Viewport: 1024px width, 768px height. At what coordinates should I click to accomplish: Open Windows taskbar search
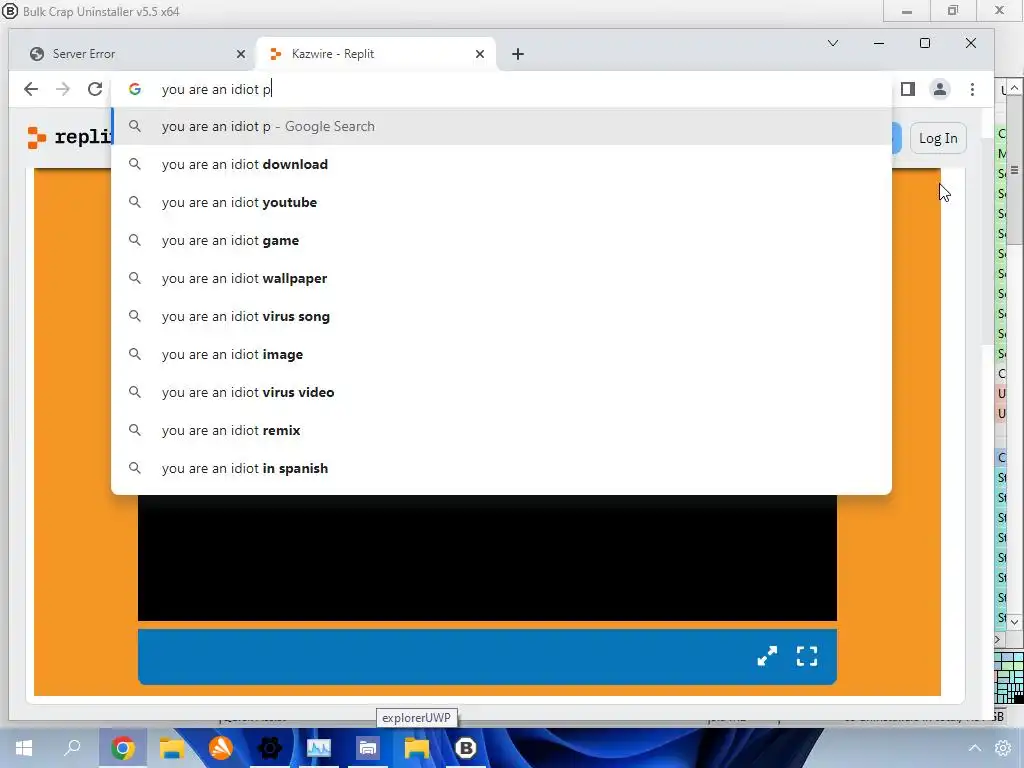click(72, 748)
